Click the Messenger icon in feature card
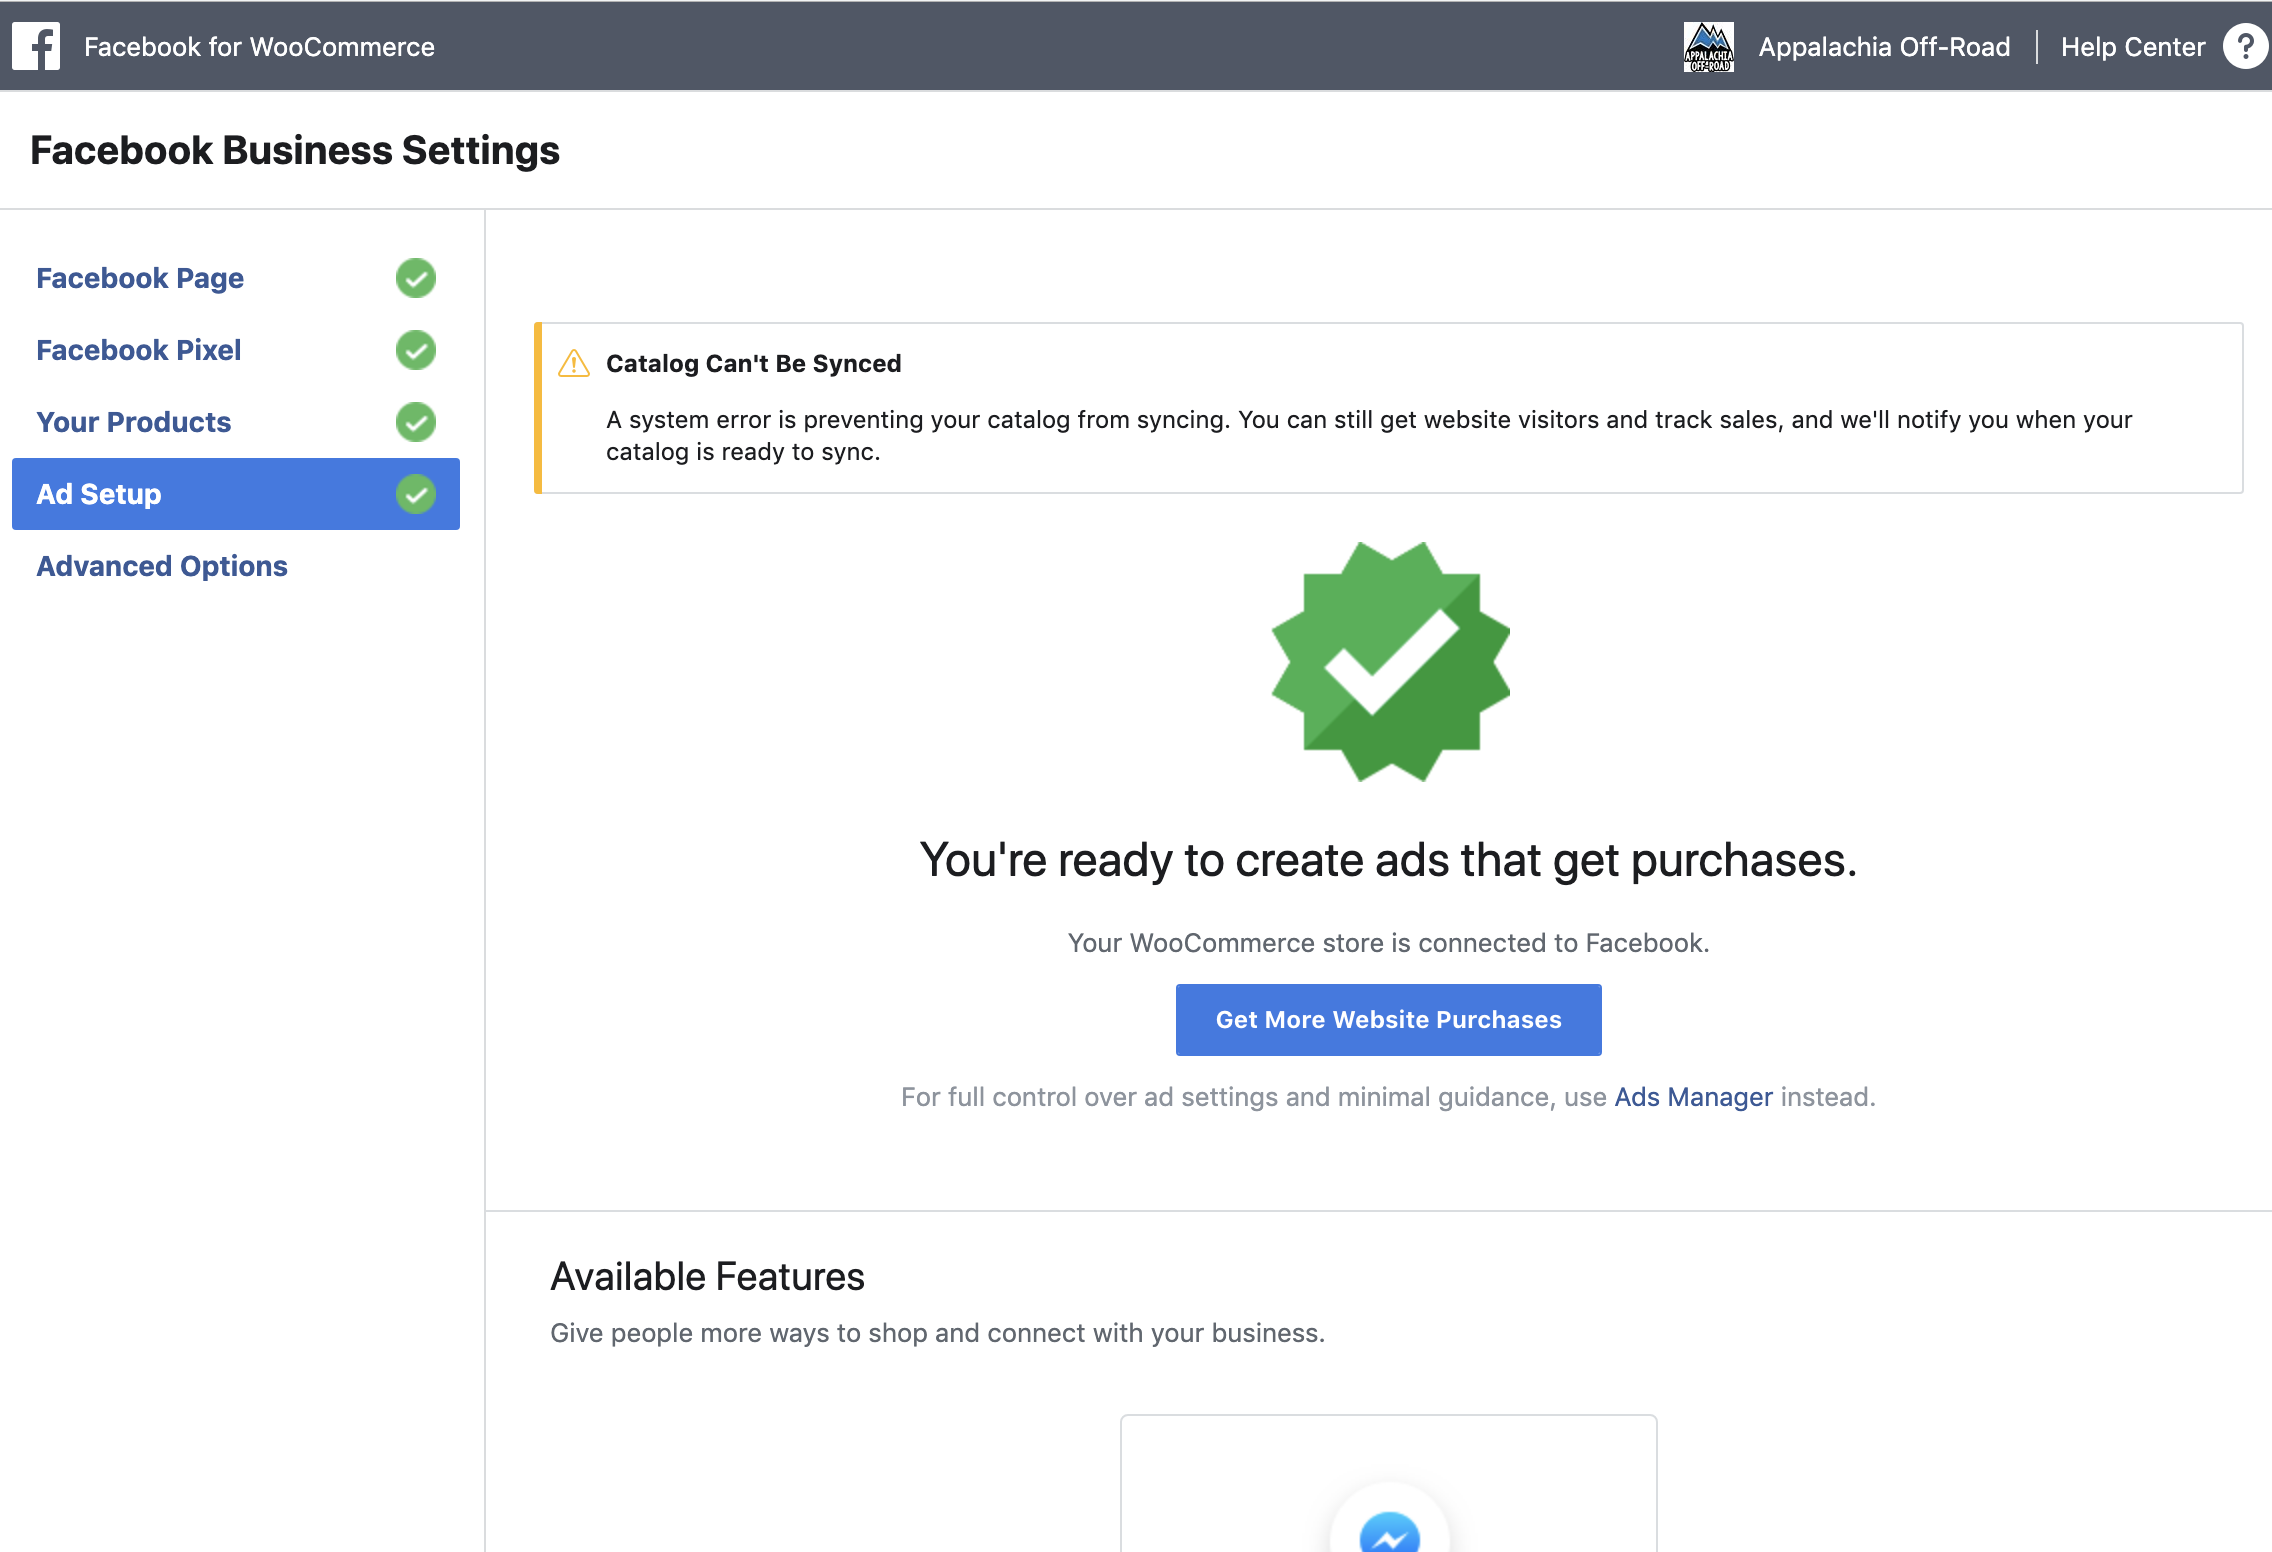 tap(1389, 1531)
